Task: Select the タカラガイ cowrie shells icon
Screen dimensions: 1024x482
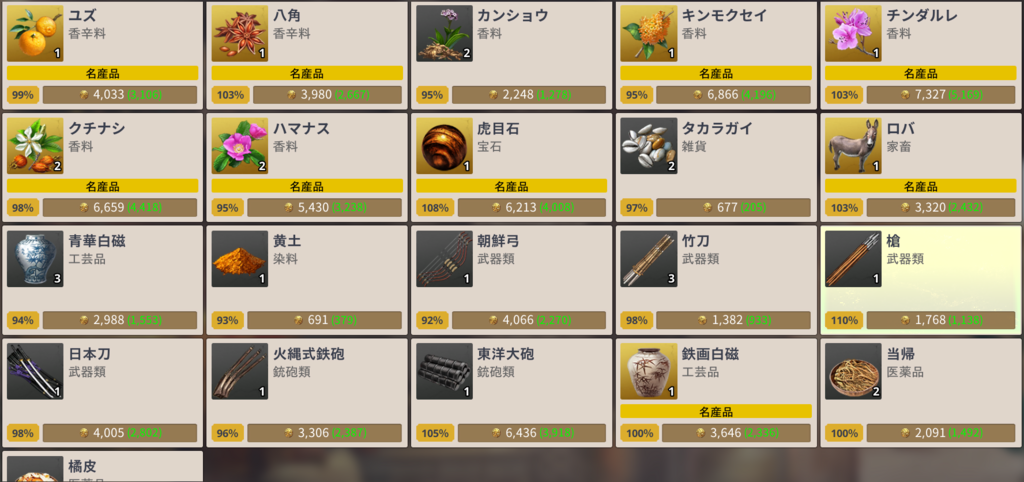Action: pyautogui.click(x=648, y=146)
